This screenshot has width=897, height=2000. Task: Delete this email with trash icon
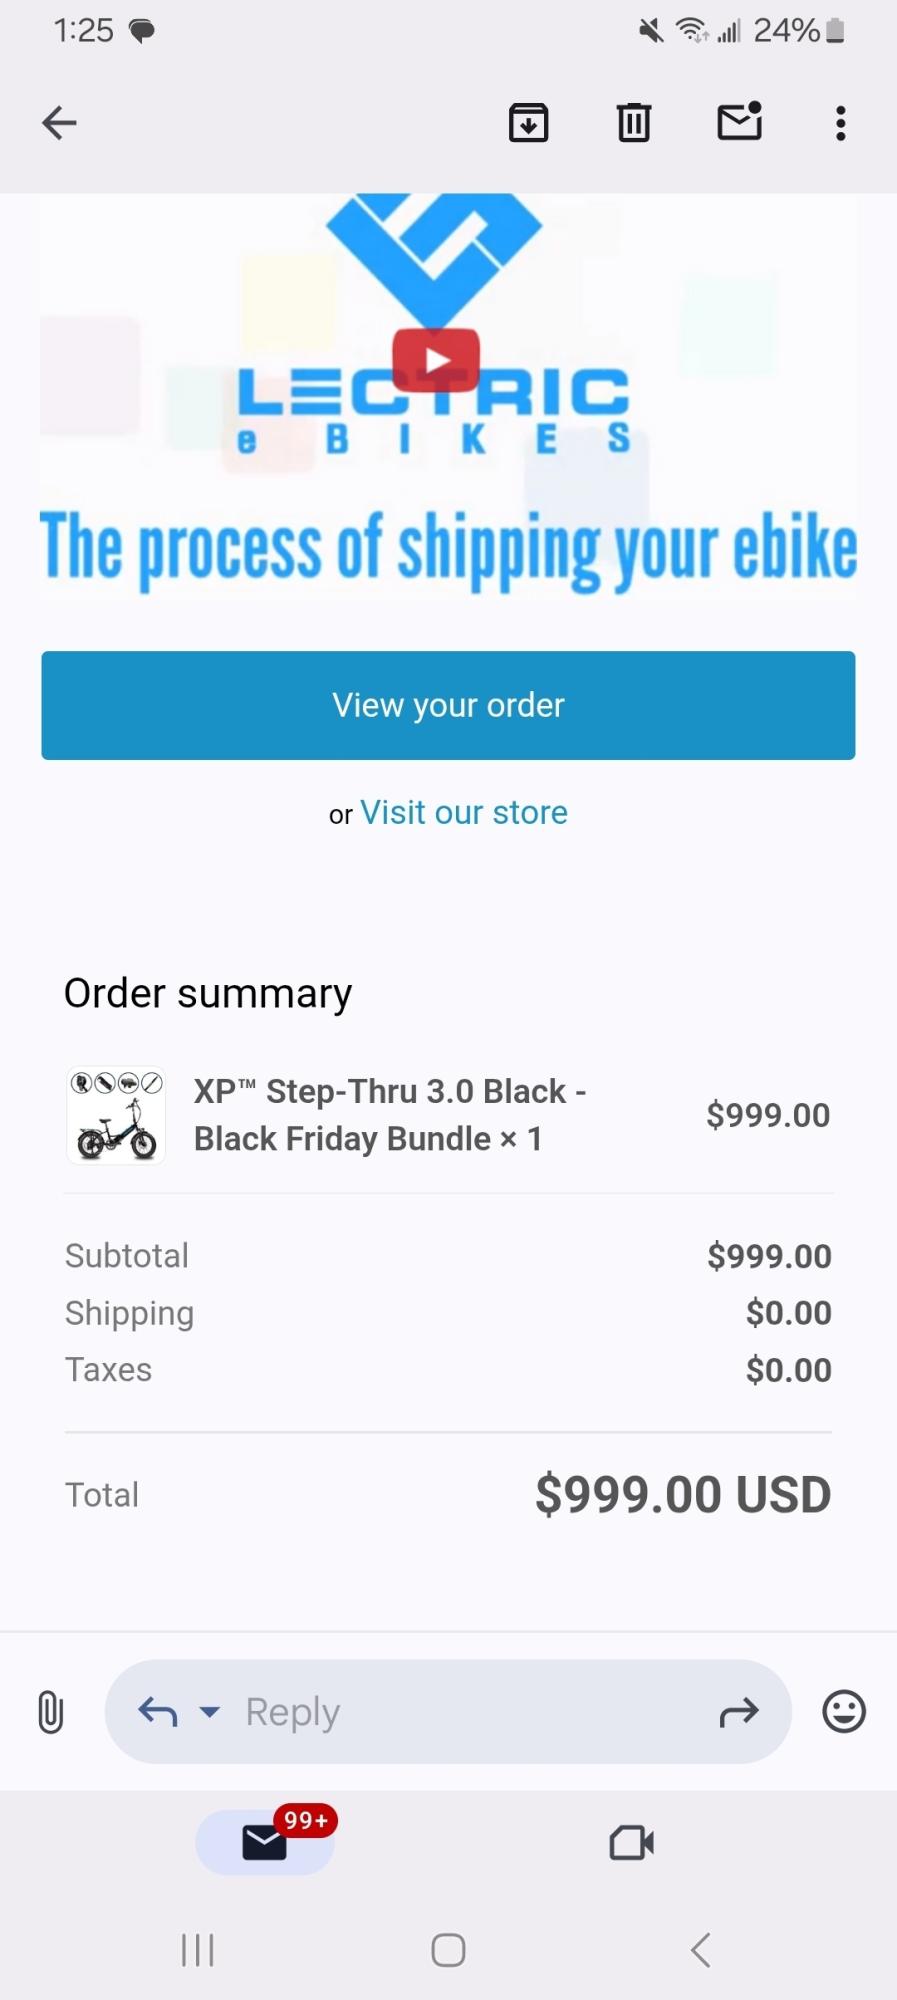[x=634, y=123]
